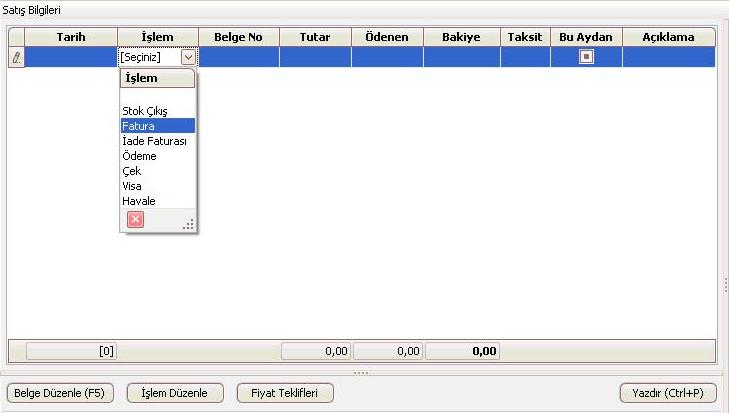729x413 pixels.
Task: Click the Satış Bilgileri panel title
Action: click(x=31, y=10)
